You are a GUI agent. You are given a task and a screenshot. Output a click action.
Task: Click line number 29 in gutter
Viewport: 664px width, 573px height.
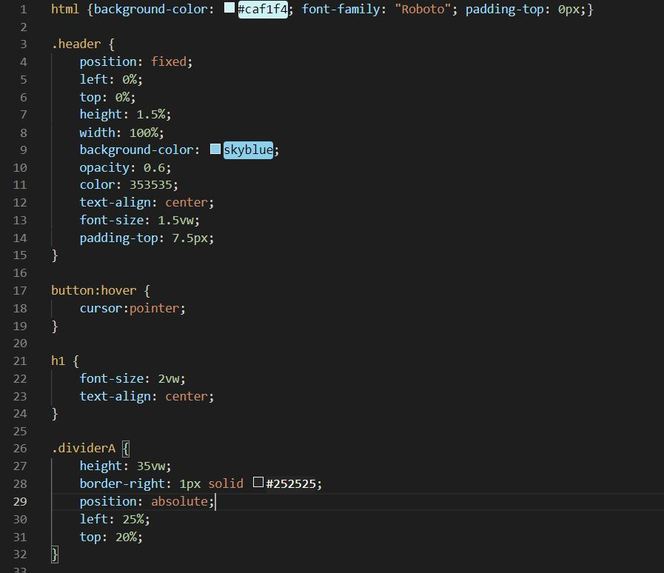pos(20,501)
